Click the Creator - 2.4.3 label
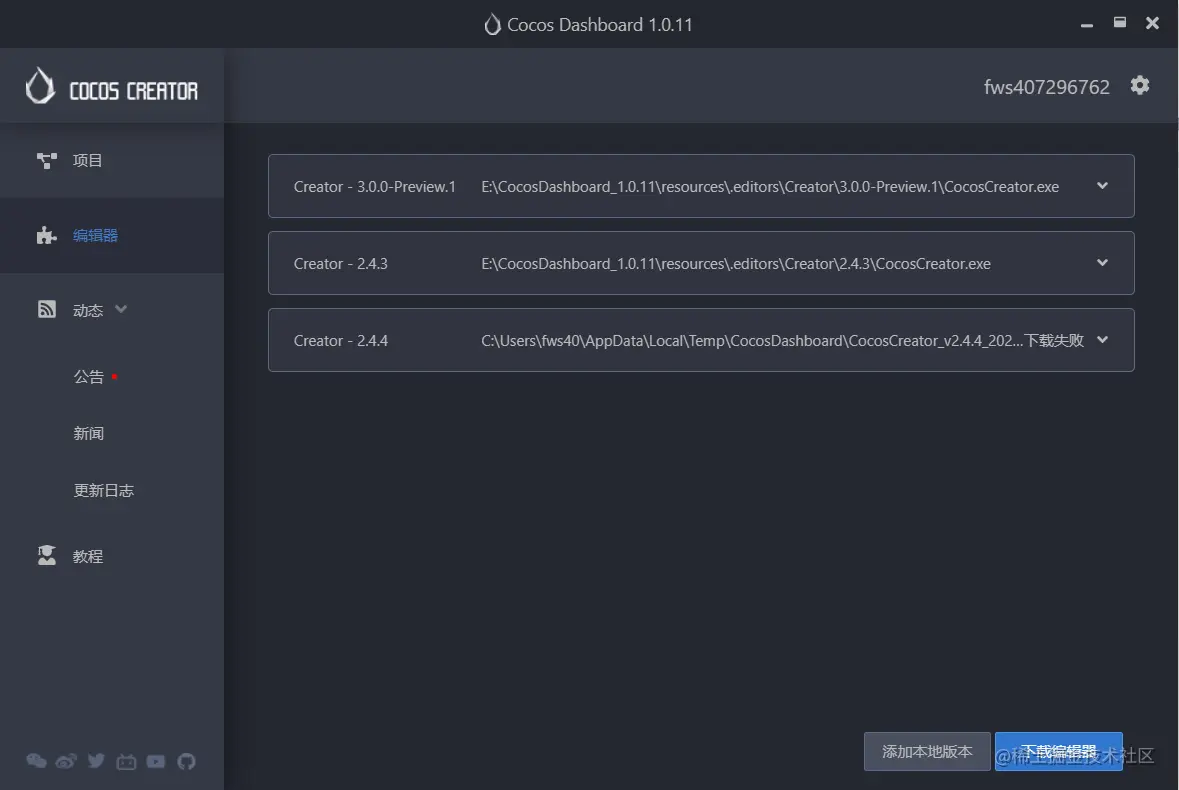This screenshot has height=790, width=1179. pos(341,264)
